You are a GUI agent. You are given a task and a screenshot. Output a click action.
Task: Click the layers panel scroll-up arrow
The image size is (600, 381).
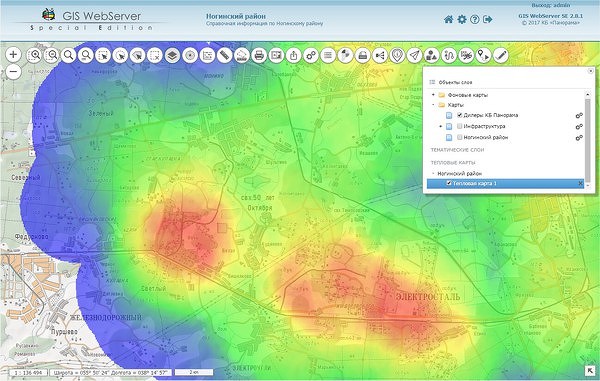pos(588,94)
